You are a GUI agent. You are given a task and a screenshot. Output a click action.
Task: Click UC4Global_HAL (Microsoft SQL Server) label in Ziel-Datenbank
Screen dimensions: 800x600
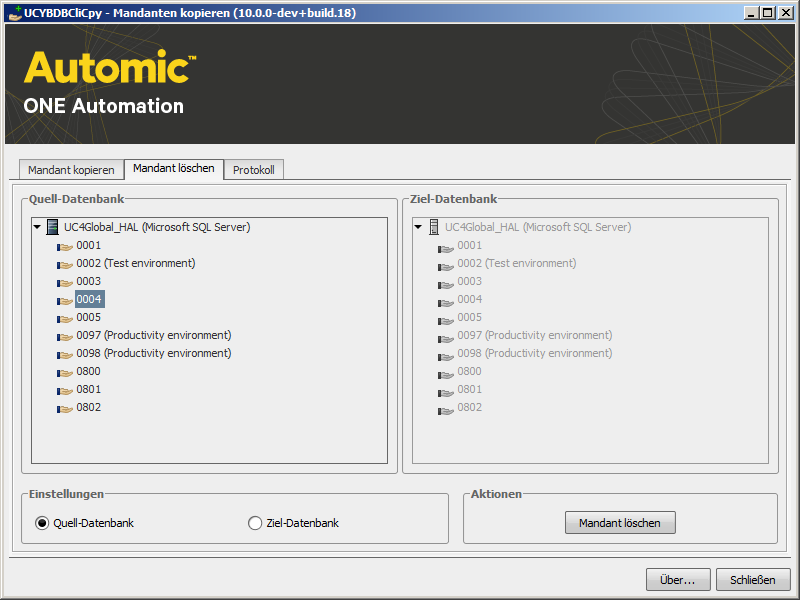(538, 227)
